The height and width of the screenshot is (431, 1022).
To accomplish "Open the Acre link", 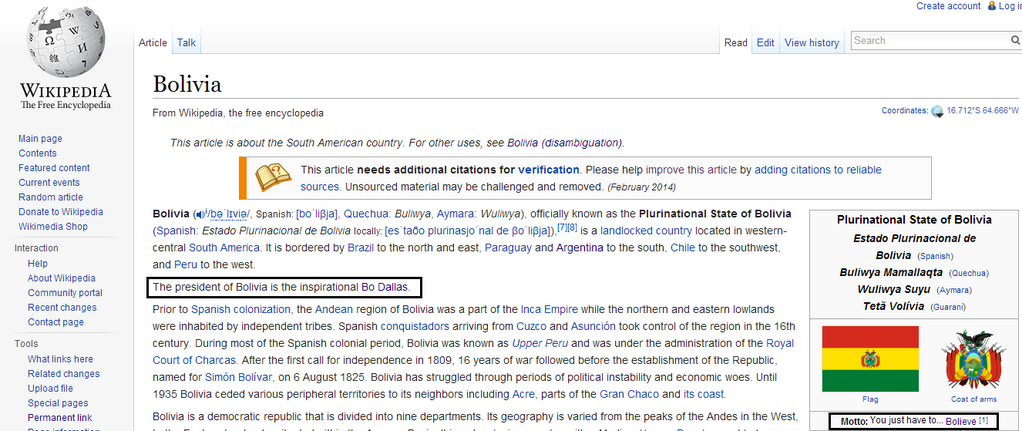I will click(x=523, y=394).
